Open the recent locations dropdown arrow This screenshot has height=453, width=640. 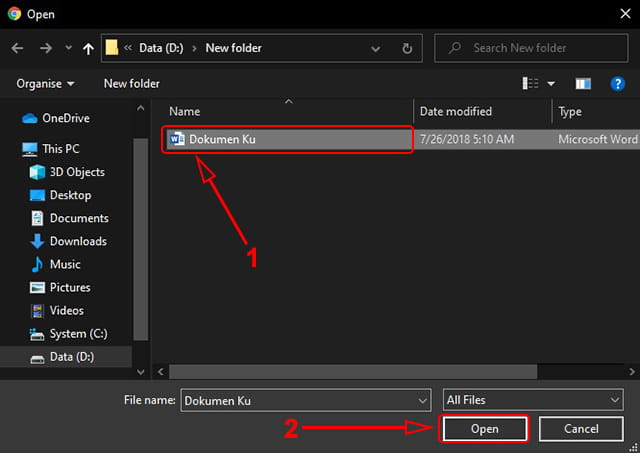click(x=67, y=48)
